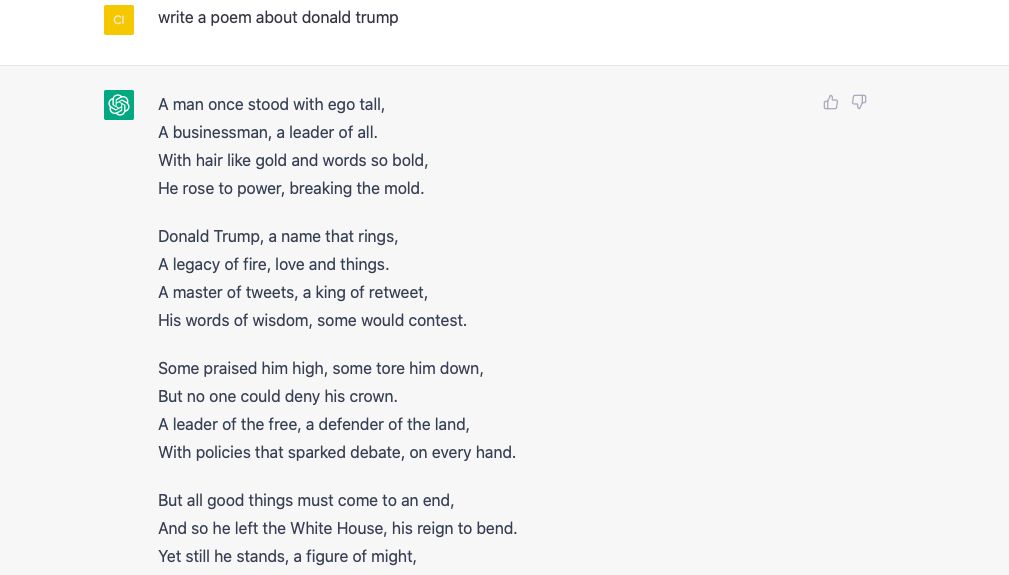
Task: Click the line 'Some praised him high, some tore him down'
Action: 320,369
